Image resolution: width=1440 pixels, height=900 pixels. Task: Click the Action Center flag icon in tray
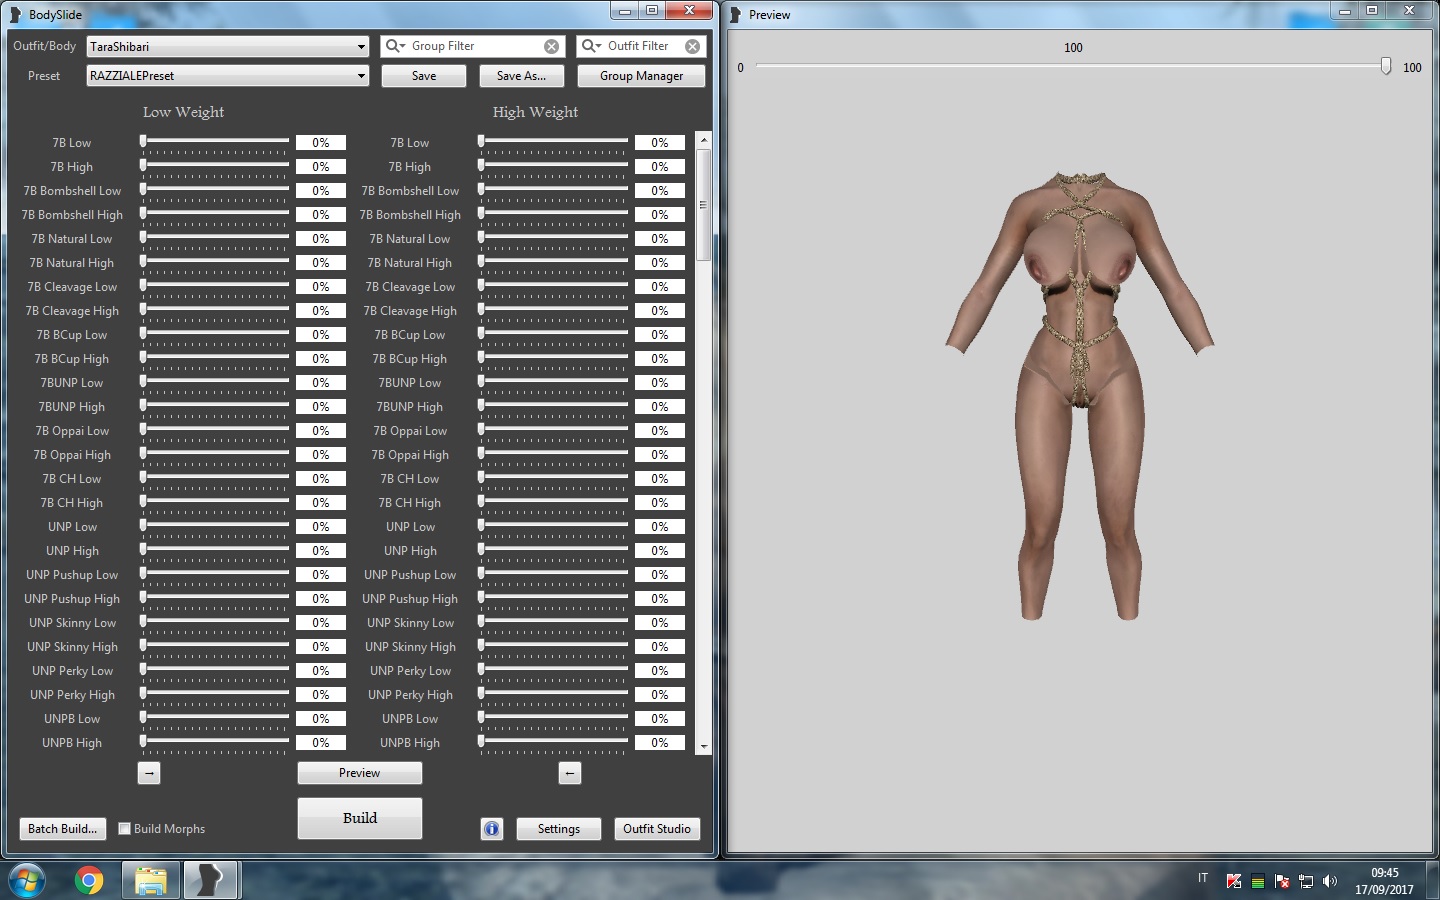1281,881
